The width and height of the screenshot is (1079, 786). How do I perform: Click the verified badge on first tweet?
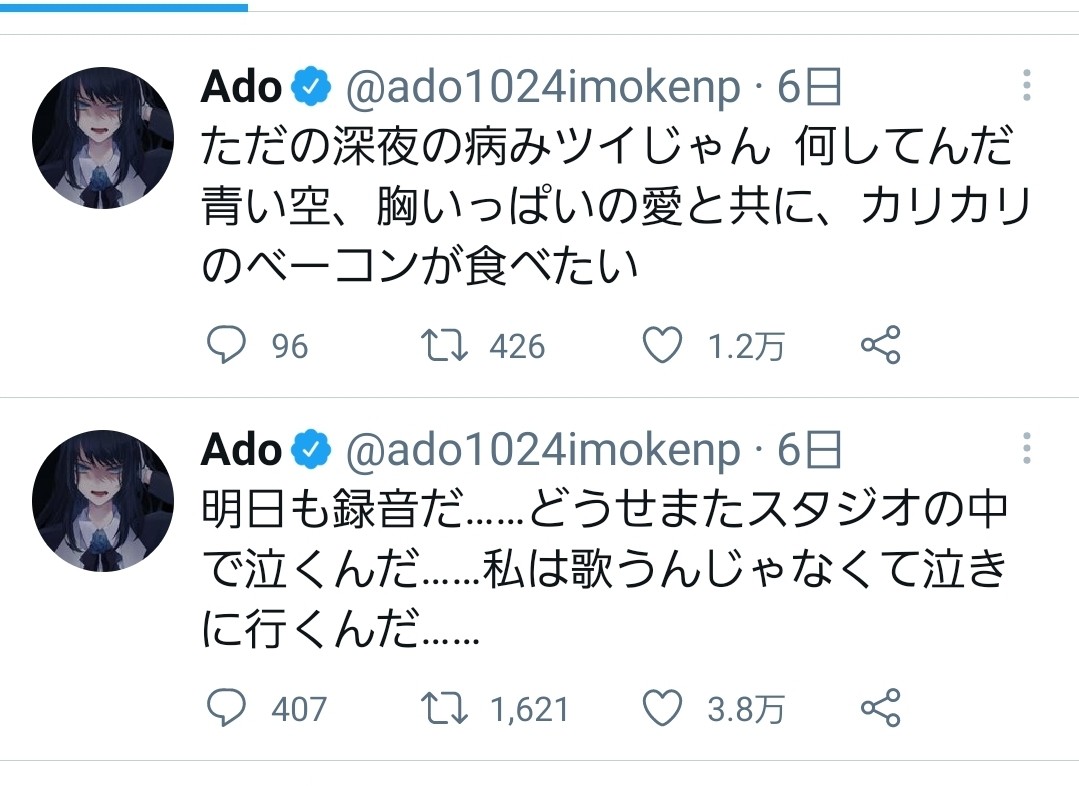click(x=312, y=88)
